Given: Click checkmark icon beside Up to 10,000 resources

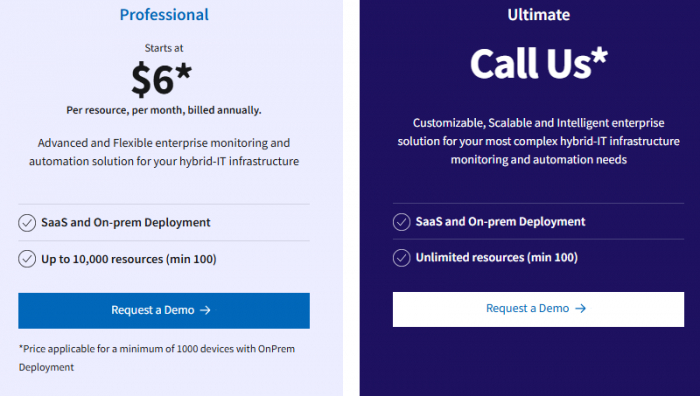Looking at the screenshot, I should pyautogui.click(x=27, y=259).
